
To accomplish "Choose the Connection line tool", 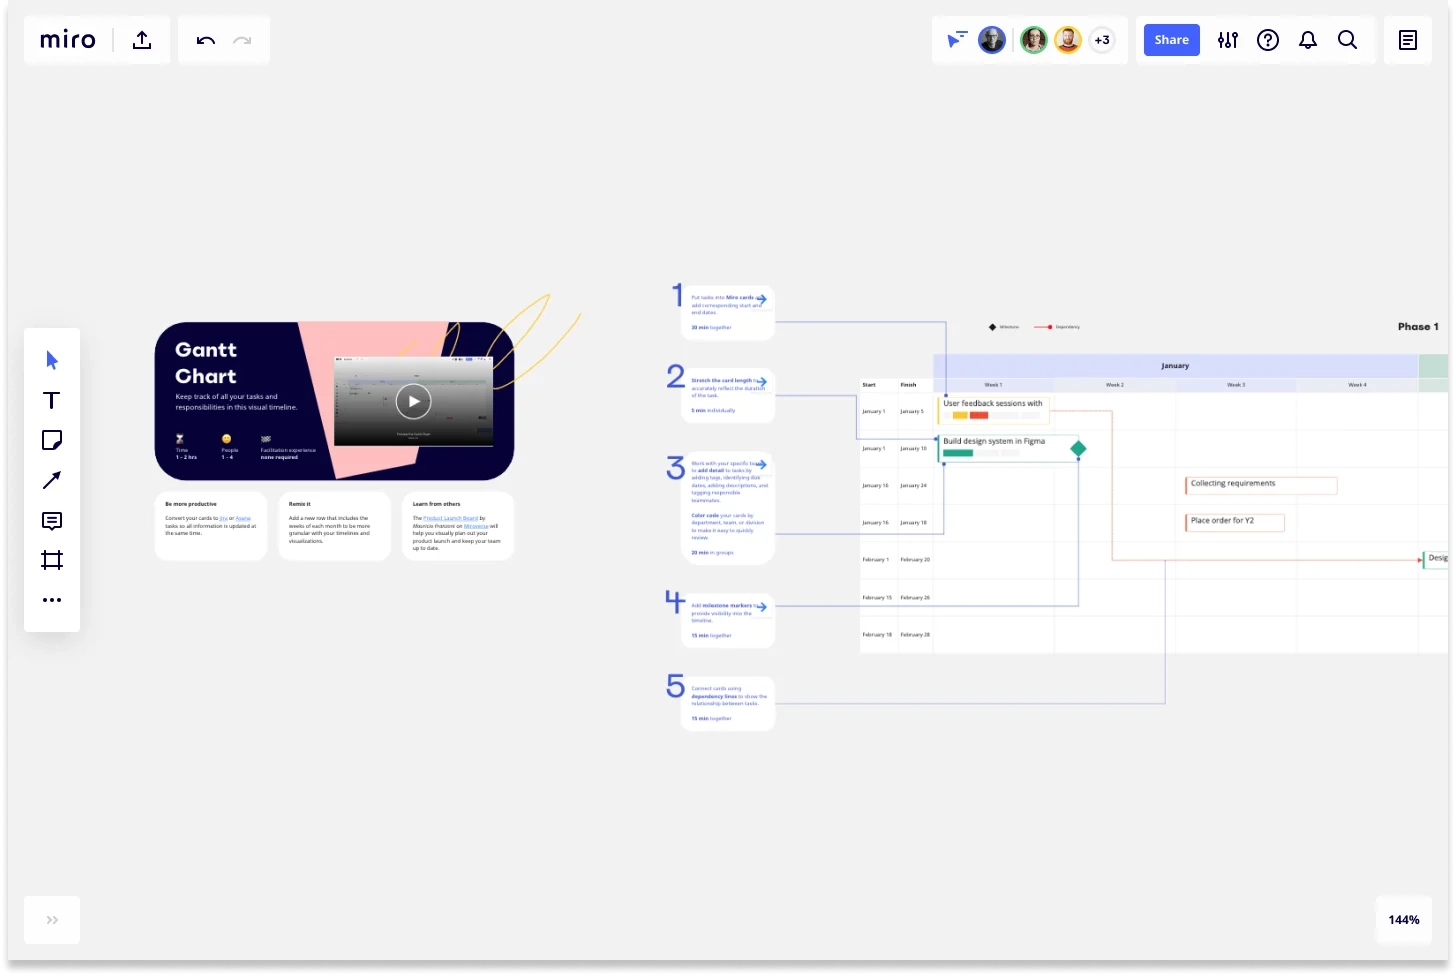I will [x=52, y=480].
